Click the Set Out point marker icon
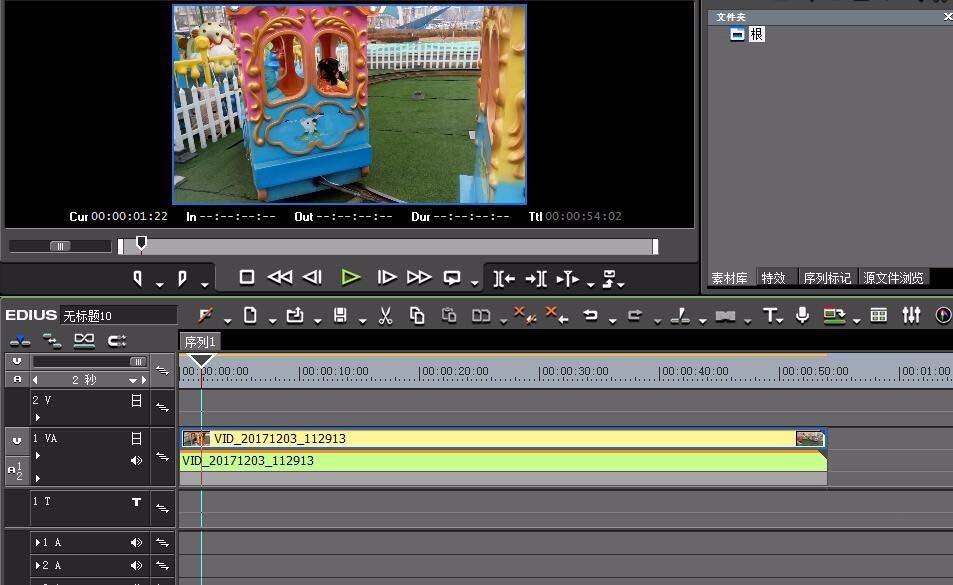This screenshot has height=585, width=953. tap(182, 278)
